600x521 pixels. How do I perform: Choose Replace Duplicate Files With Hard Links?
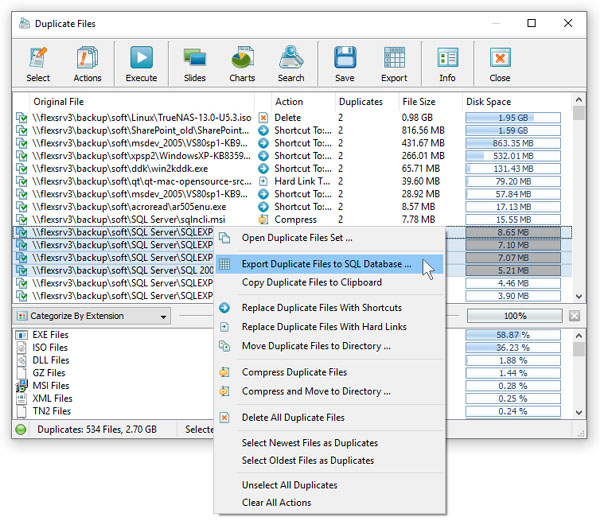pyautogui.click(x=329, y=327)
